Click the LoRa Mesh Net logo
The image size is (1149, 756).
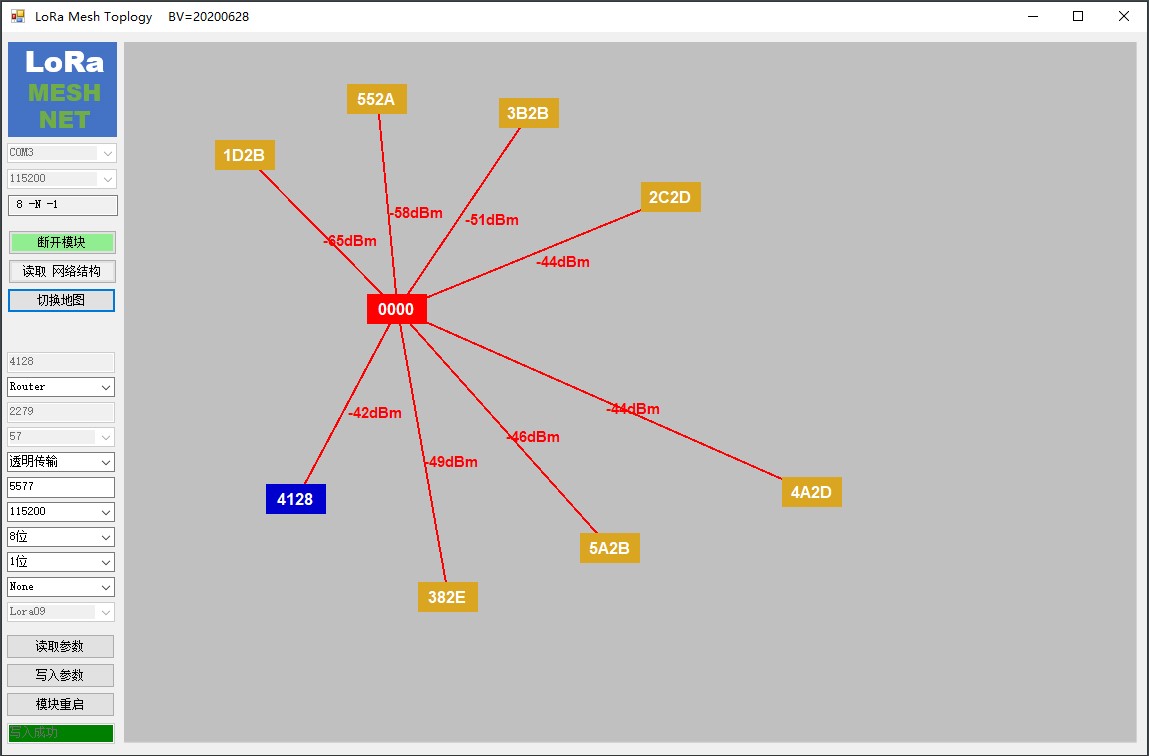tap(62, 89)
